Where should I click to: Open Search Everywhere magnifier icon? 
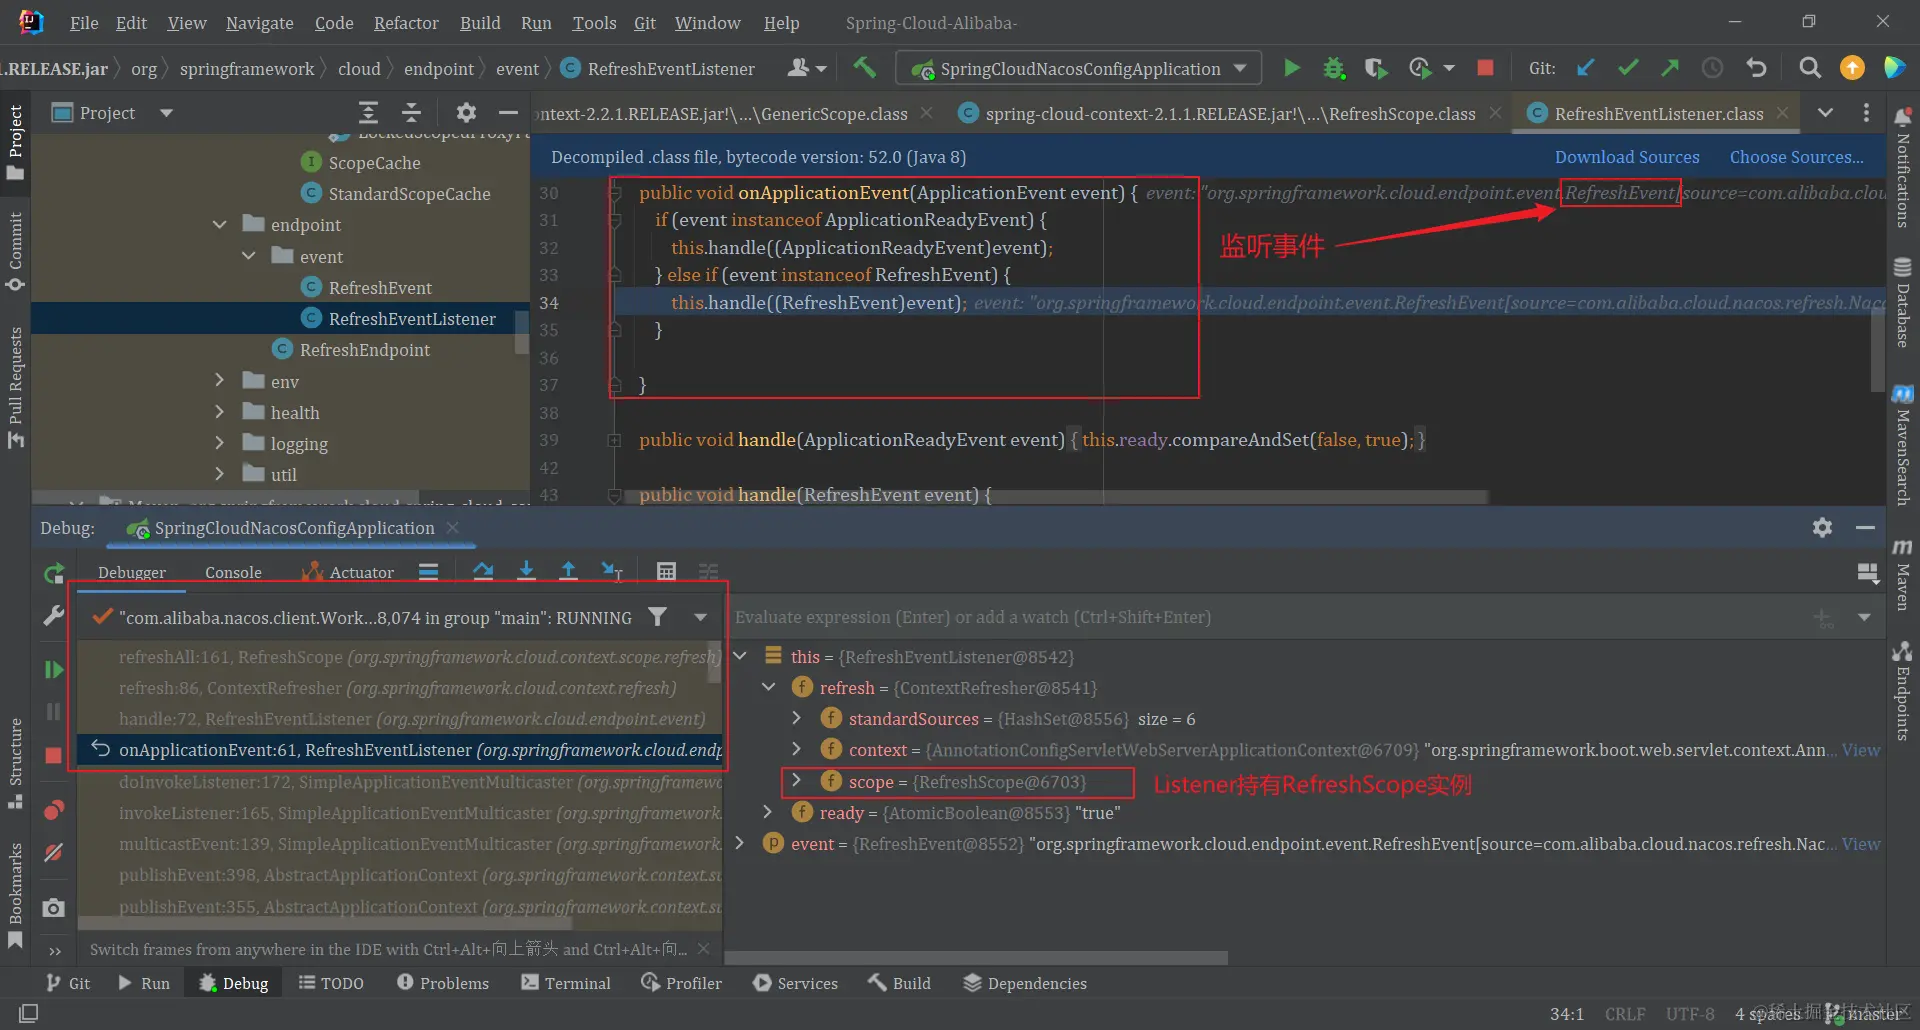[x=1809, y=68]
